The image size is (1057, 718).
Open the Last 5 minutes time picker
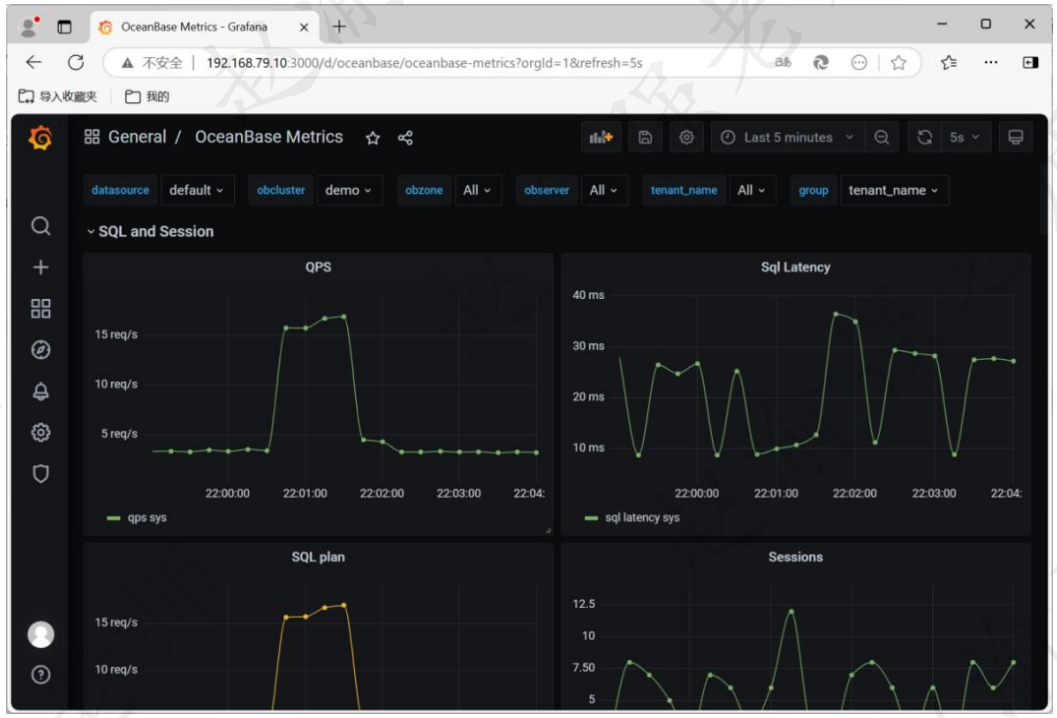787,138
